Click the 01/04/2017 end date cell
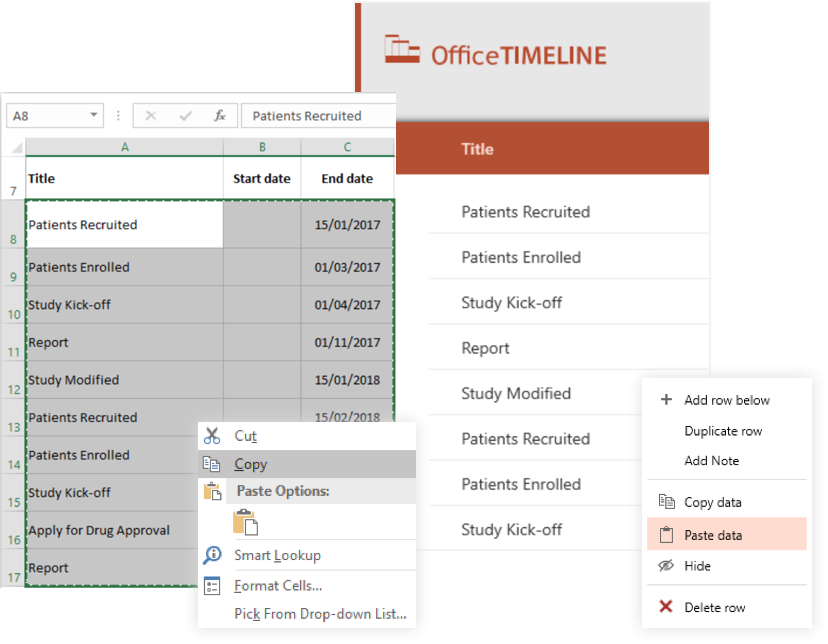828x644 pixels. tap(347, 305)
